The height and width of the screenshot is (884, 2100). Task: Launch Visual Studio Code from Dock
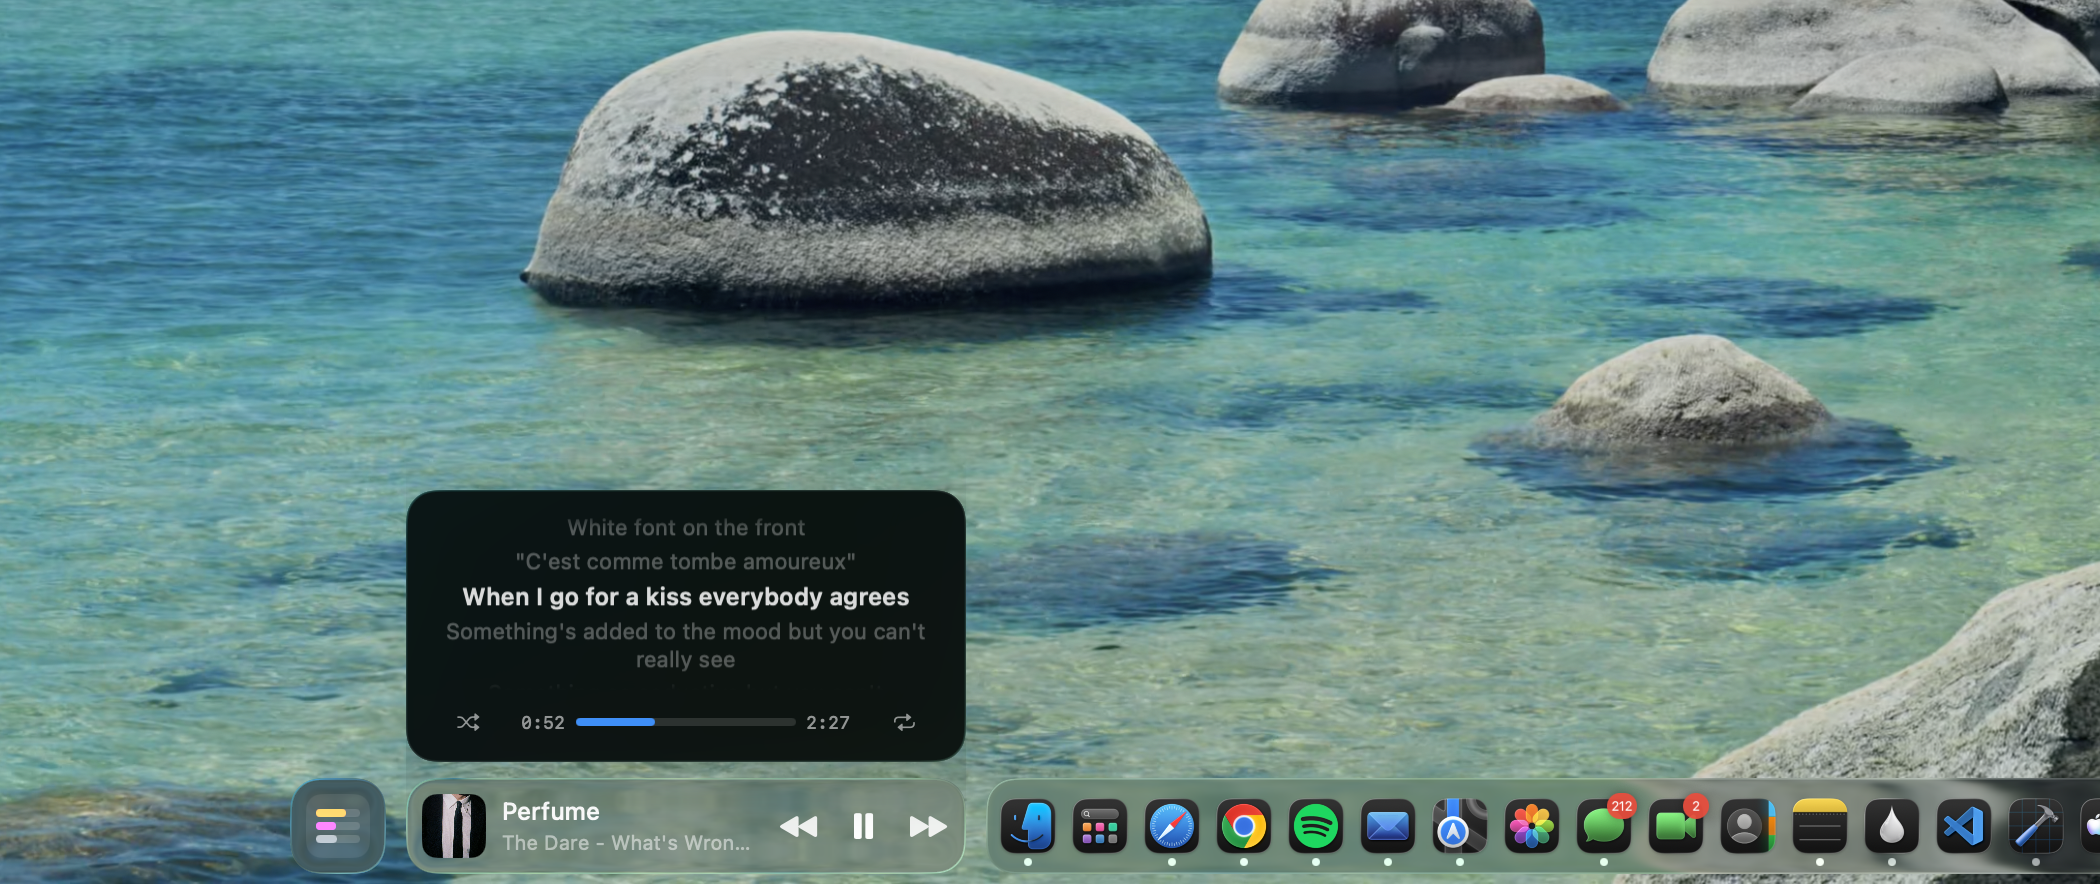point(1963,826)
